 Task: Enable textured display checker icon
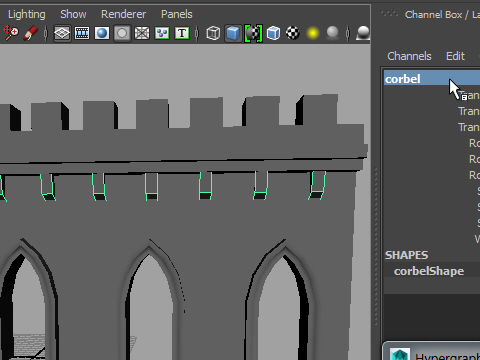293,33
